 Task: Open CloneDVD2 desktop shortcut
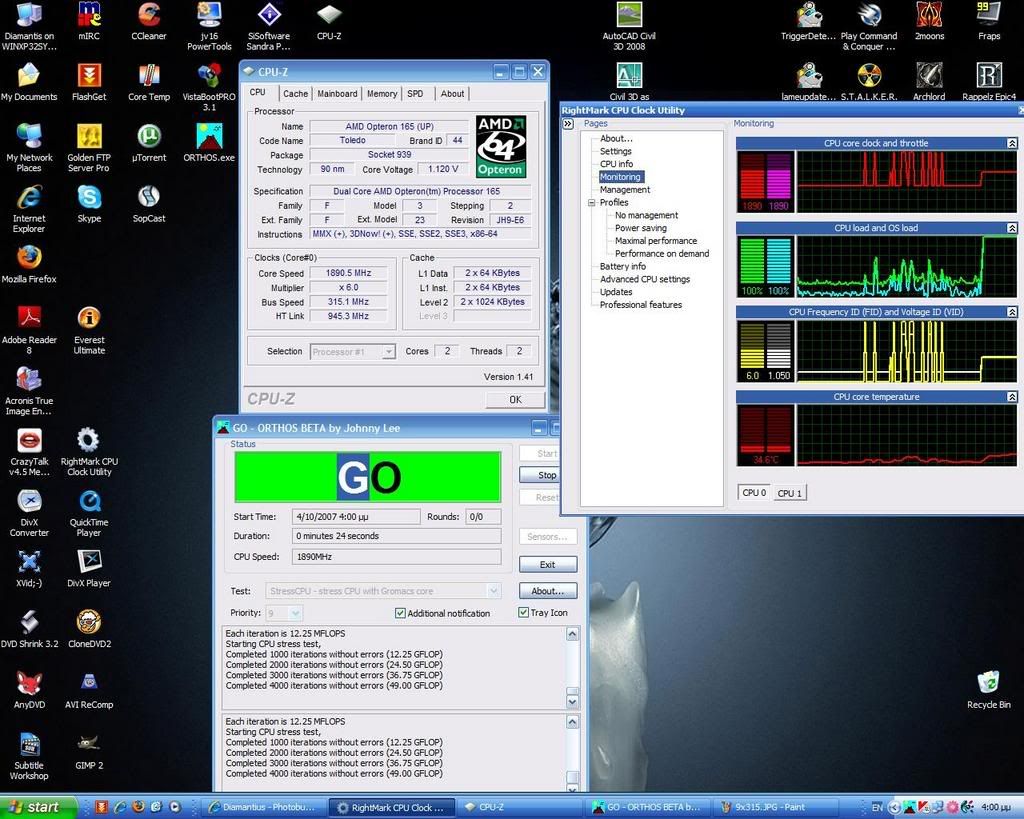[x=89, y=628]
